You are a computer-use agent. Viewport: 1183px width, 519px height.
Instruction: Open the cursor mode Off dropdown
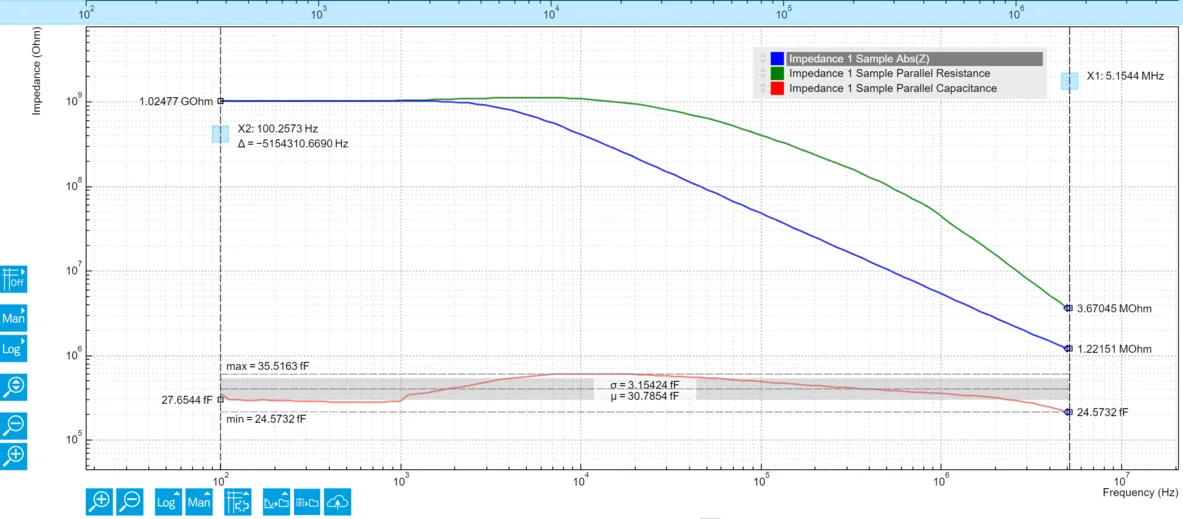click(x=14, y=278)
